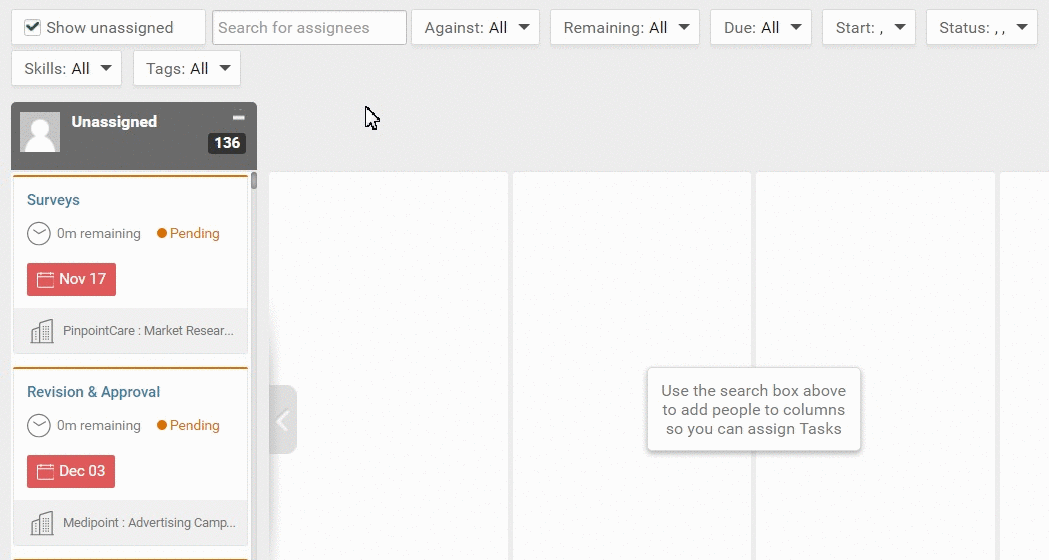Click the clock icon on Surveys card
This screenshot has height=560, width=1049.
[38, 234]
